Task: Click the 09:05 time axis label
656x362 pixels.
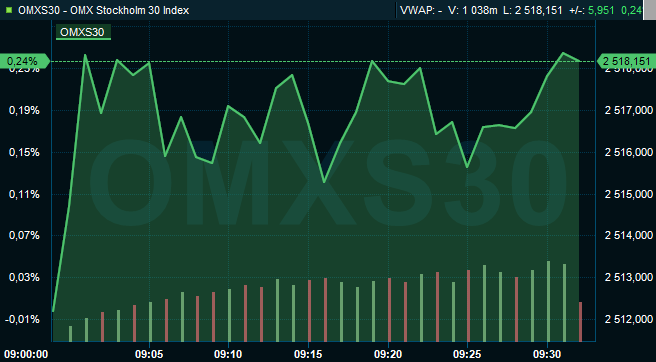Action: 149,354
